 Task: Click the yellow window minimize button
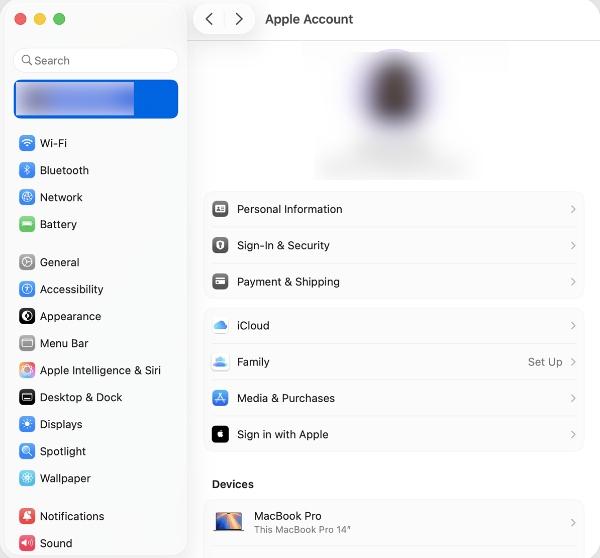[x=40, y=19]
